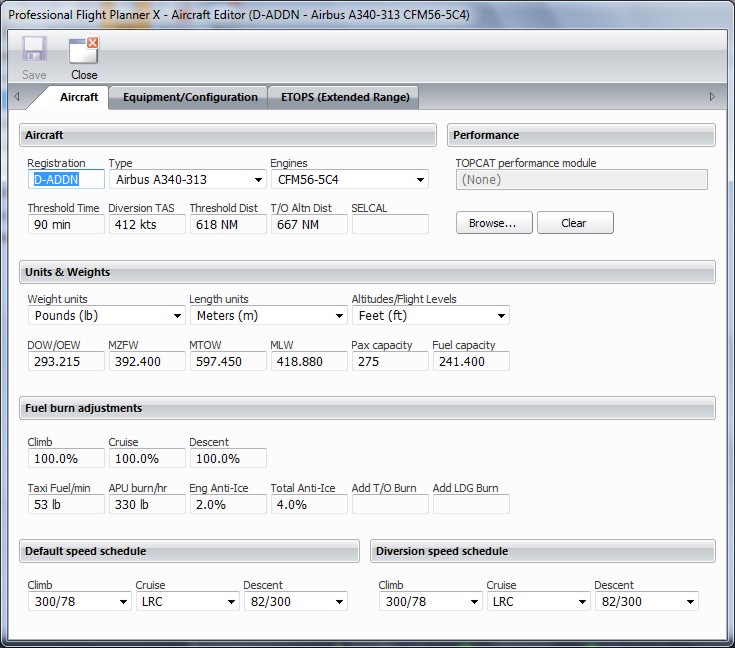Click the Close window icon in toolbar
735x648 pixels.
84,50
